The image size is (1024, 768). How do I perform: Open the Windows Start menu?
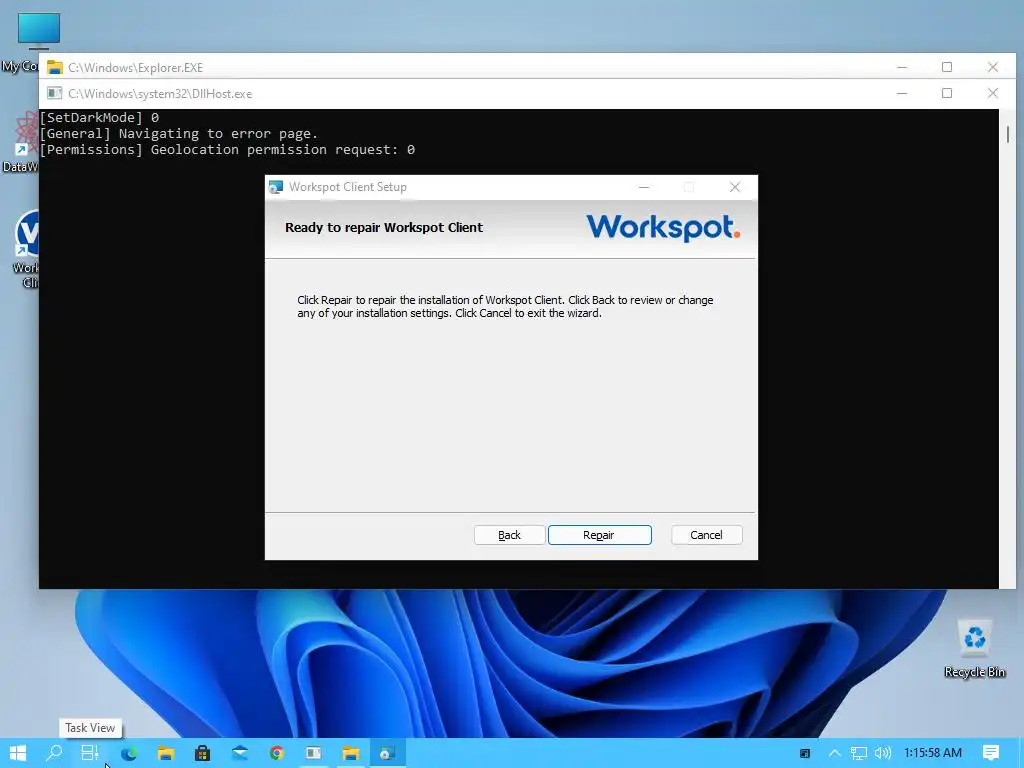tap(18, 753)
